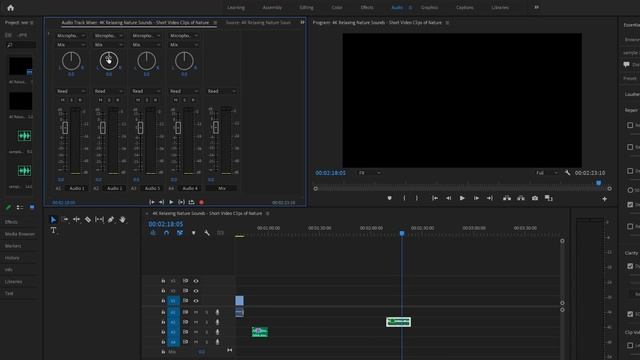Go to In point in Program Monitor
This screenshot has width=640, height=360.
click(x=435, y=198)
